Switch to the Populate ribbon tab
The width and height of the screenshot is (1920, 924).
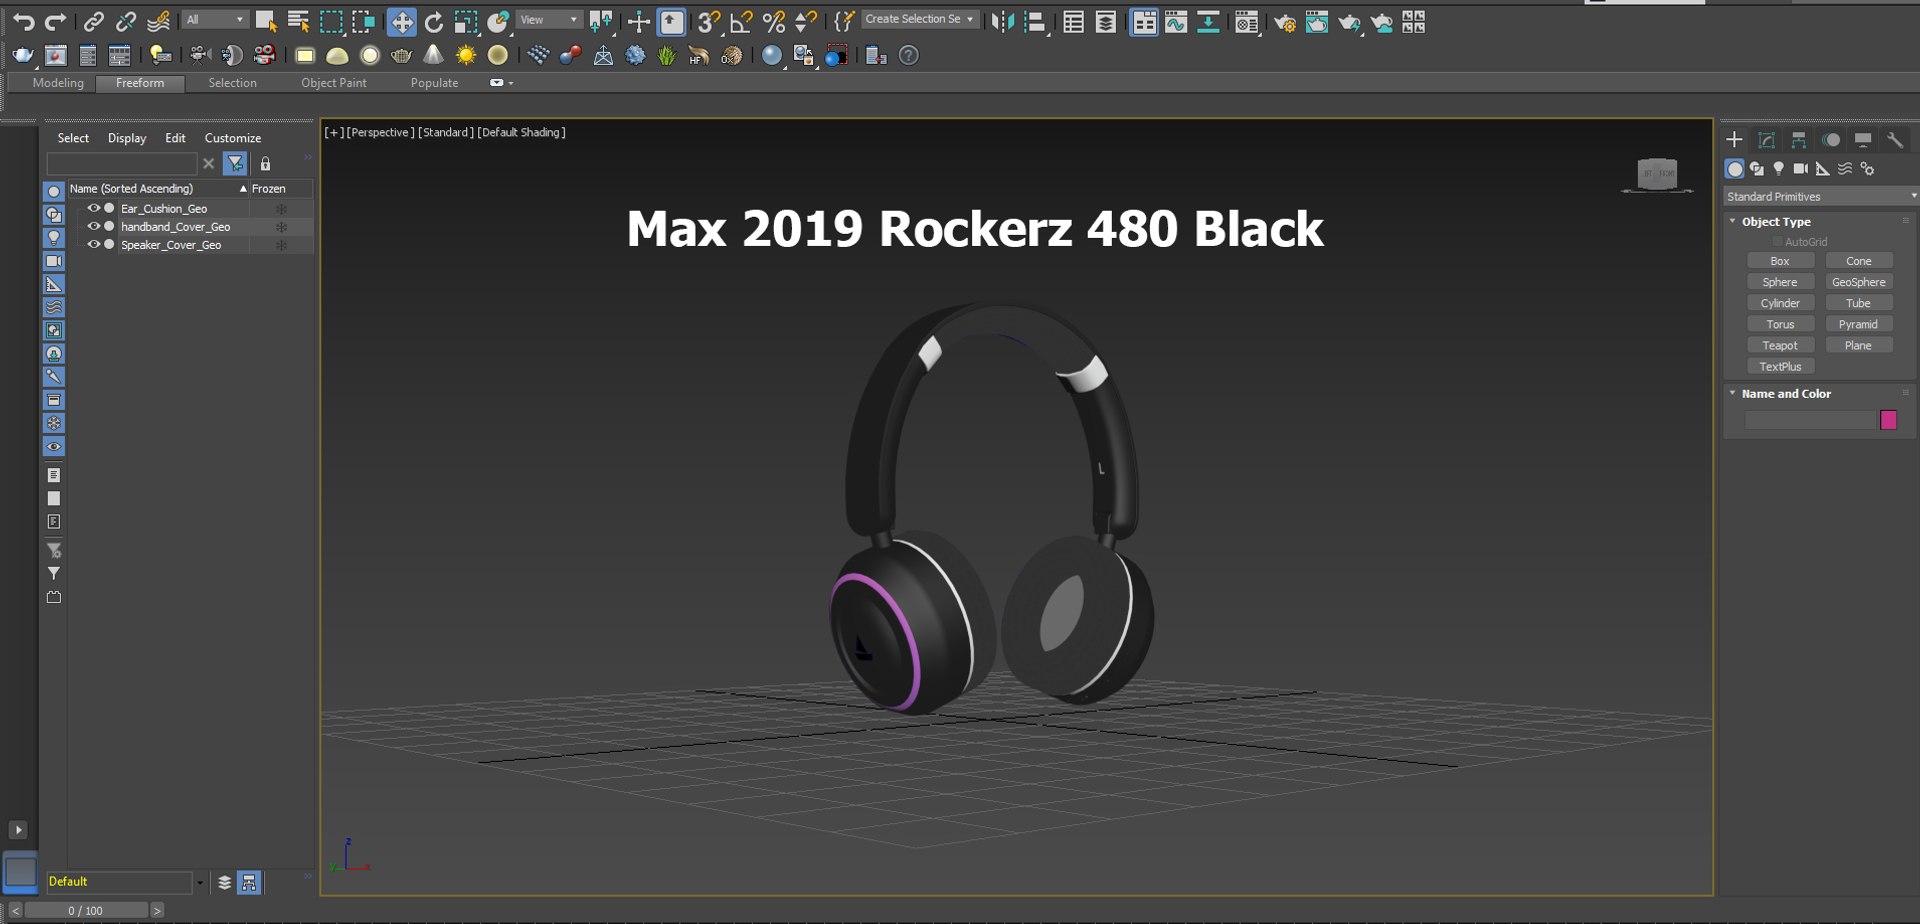(x=434, y=83)
